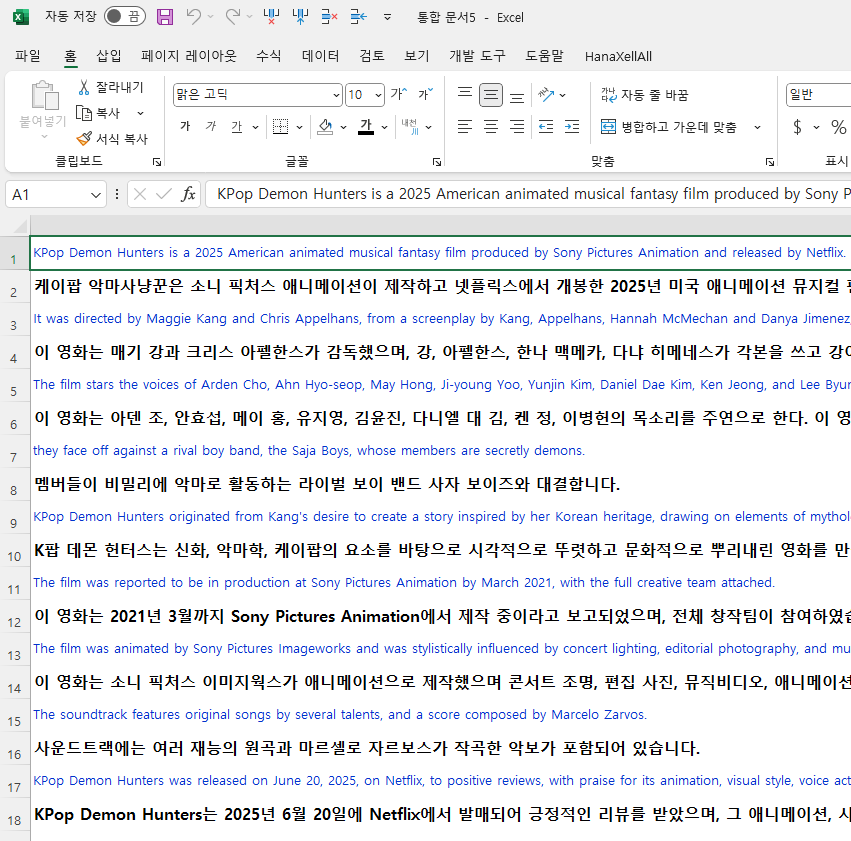Click the Excel app logo icon

pos(21,17)
